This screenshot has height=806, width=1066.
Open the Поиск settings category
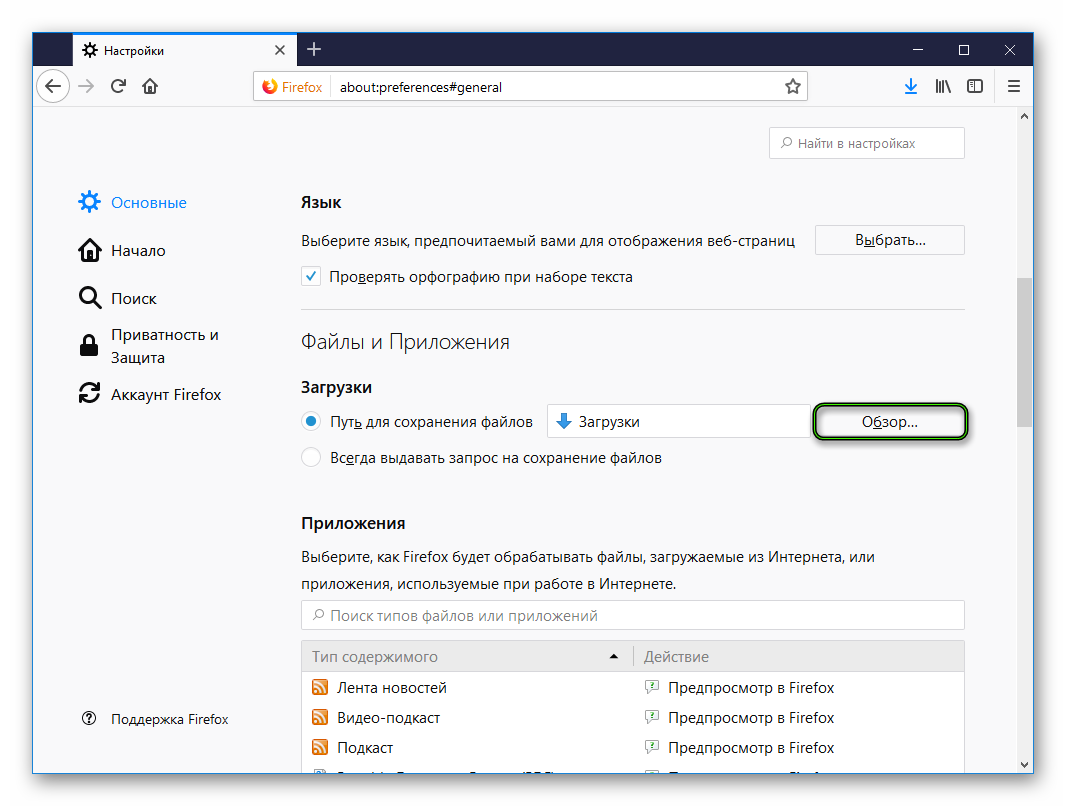click(x=118, y=298)
